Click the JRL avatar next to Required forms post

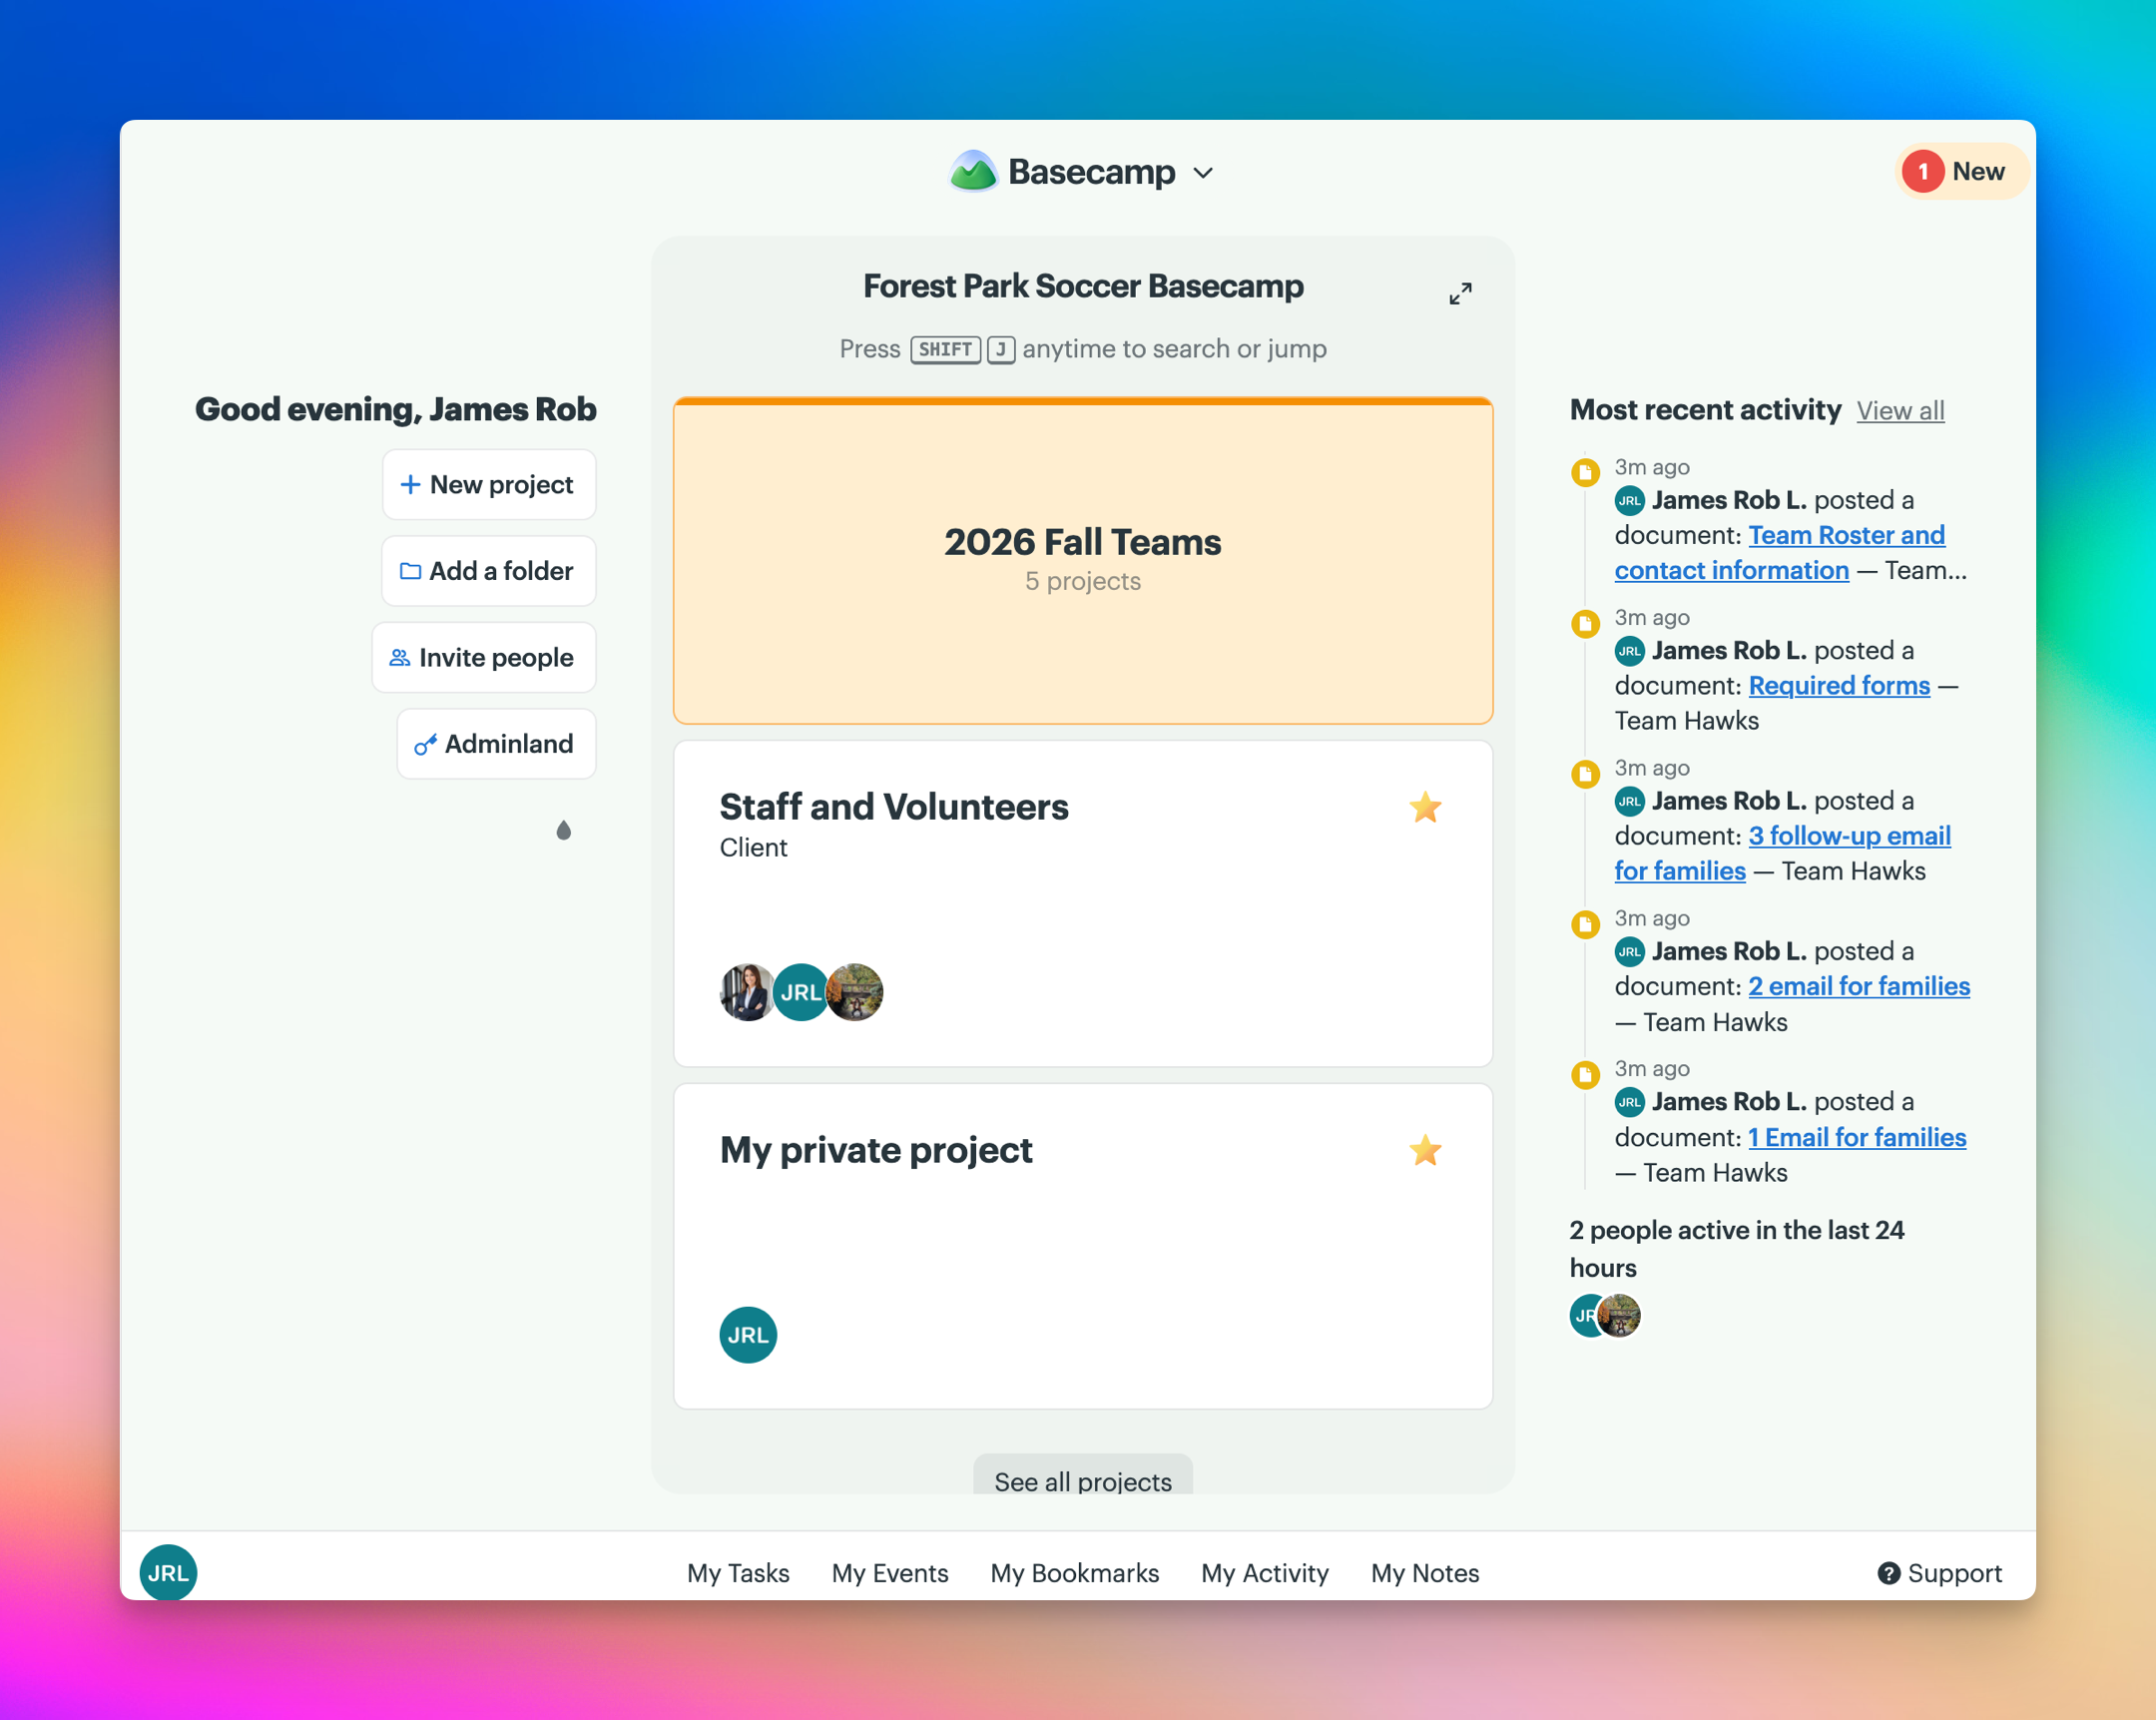point(1630,651)
